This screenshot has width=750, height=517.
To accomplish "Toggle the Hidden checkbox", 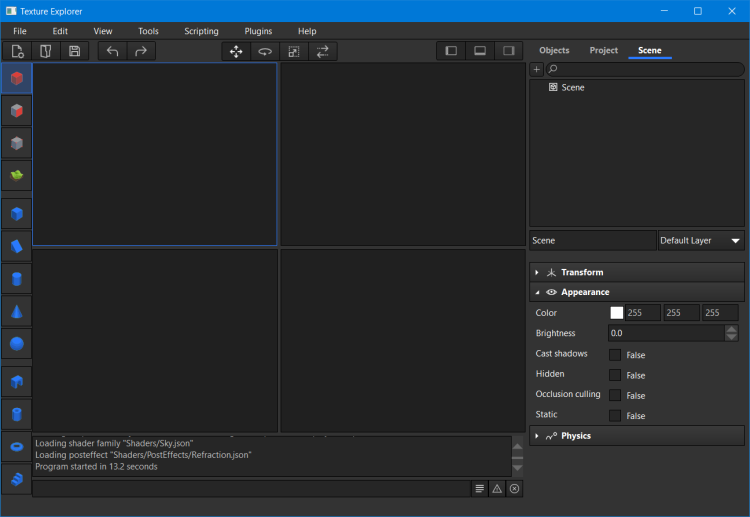I will (615, 375).
